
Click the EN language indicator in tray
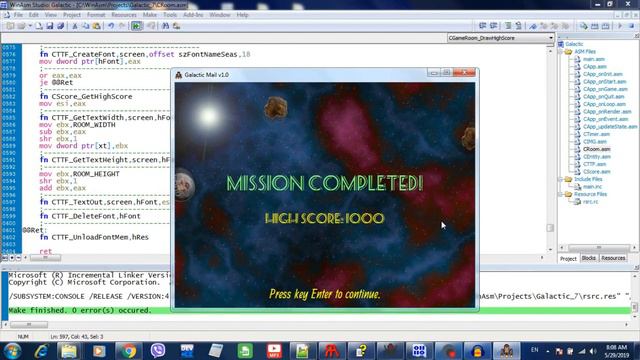534,350
